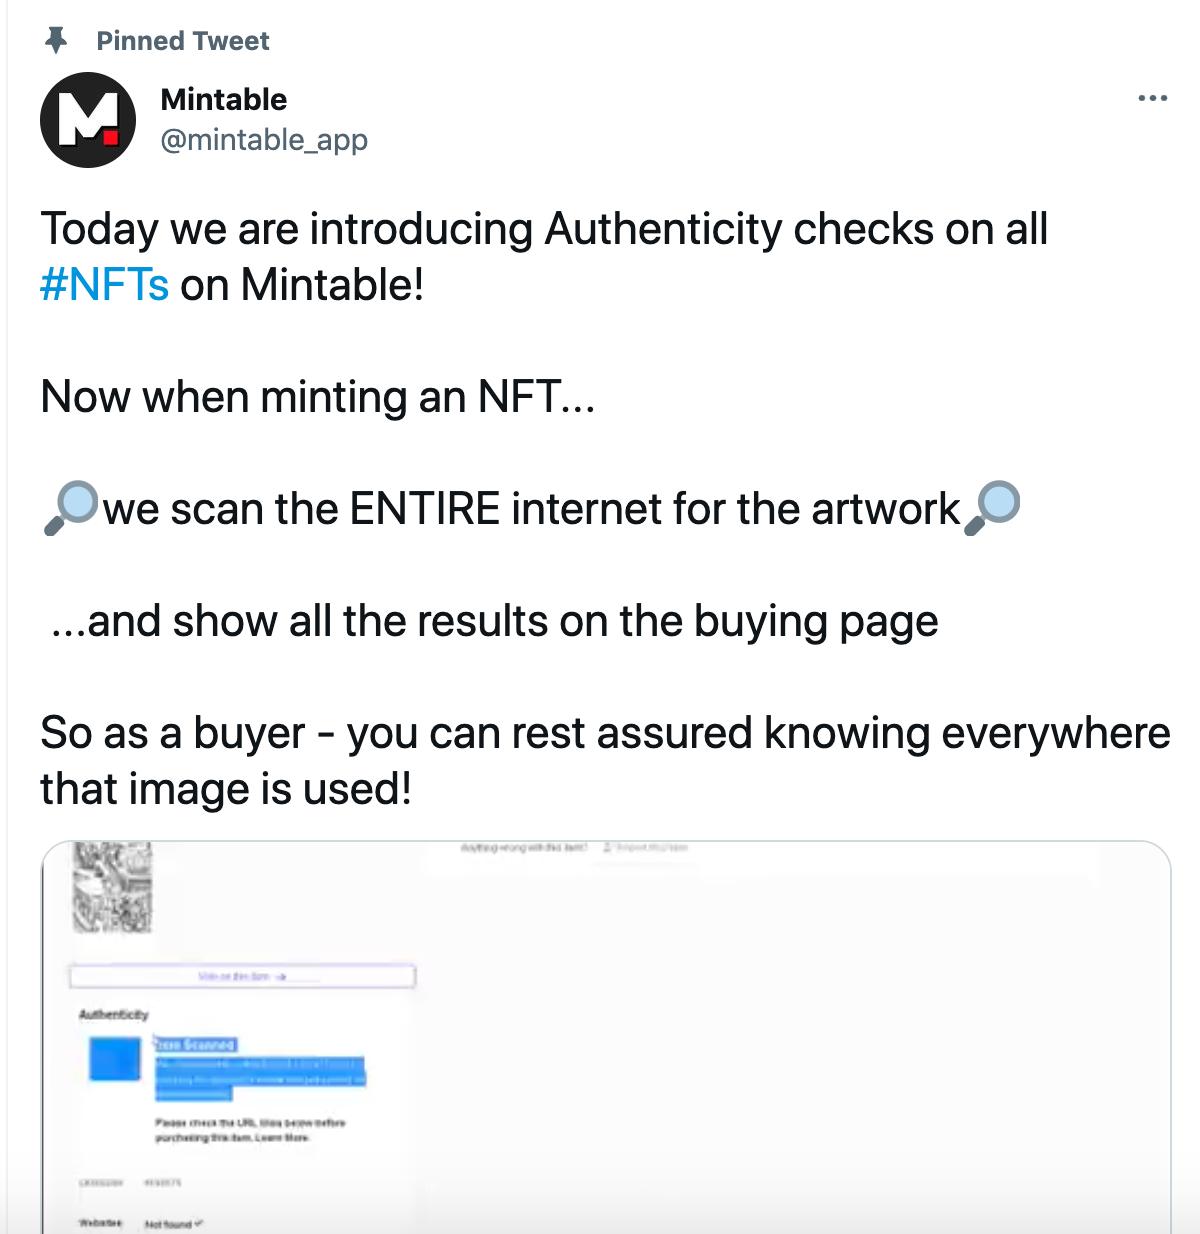
Task: Open the tweet options with the three-dot icon
Action: [x=1155, y=97]
